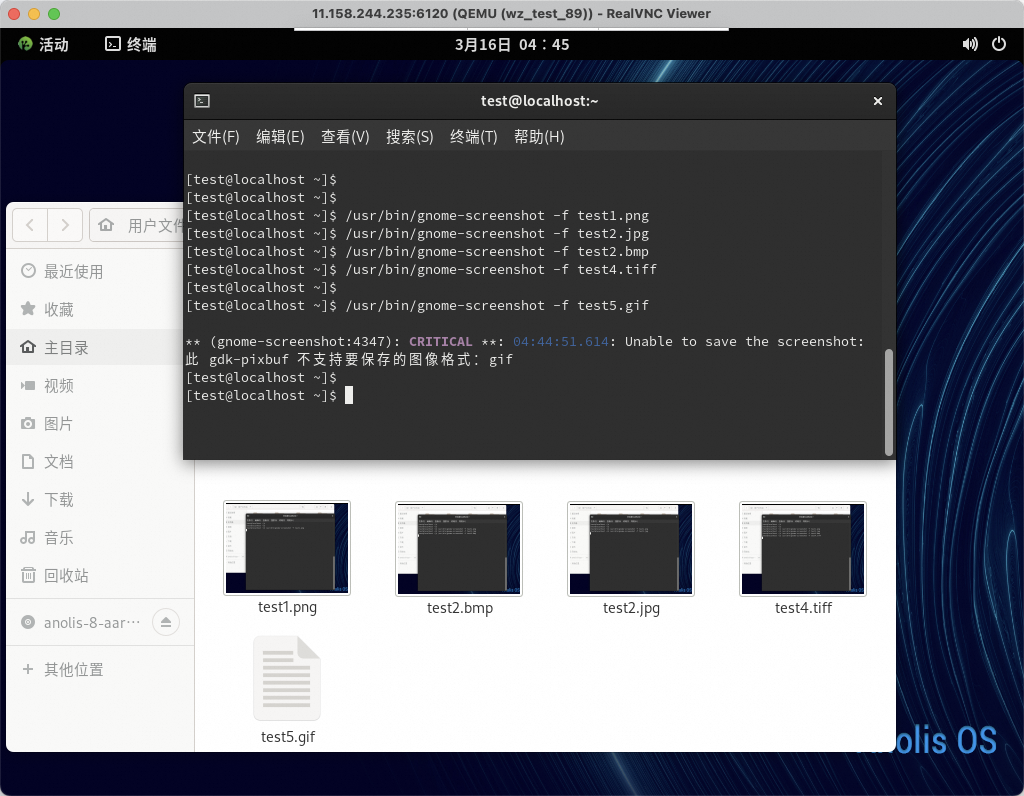The image size is (1024, 796).
Task: Open the power menu icon
Action: [998, 44]
